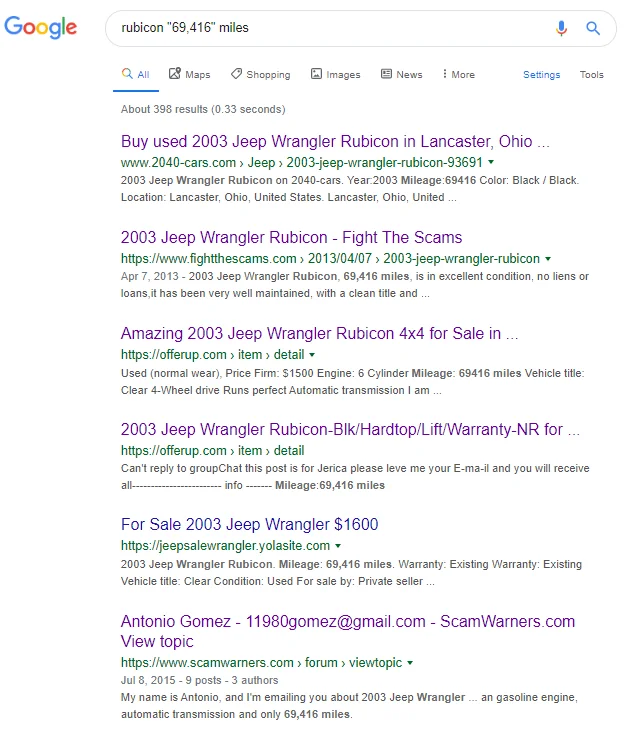Open 'For Sale 2003 Jeep Wrangler $1600' result

tap(250, 524)
